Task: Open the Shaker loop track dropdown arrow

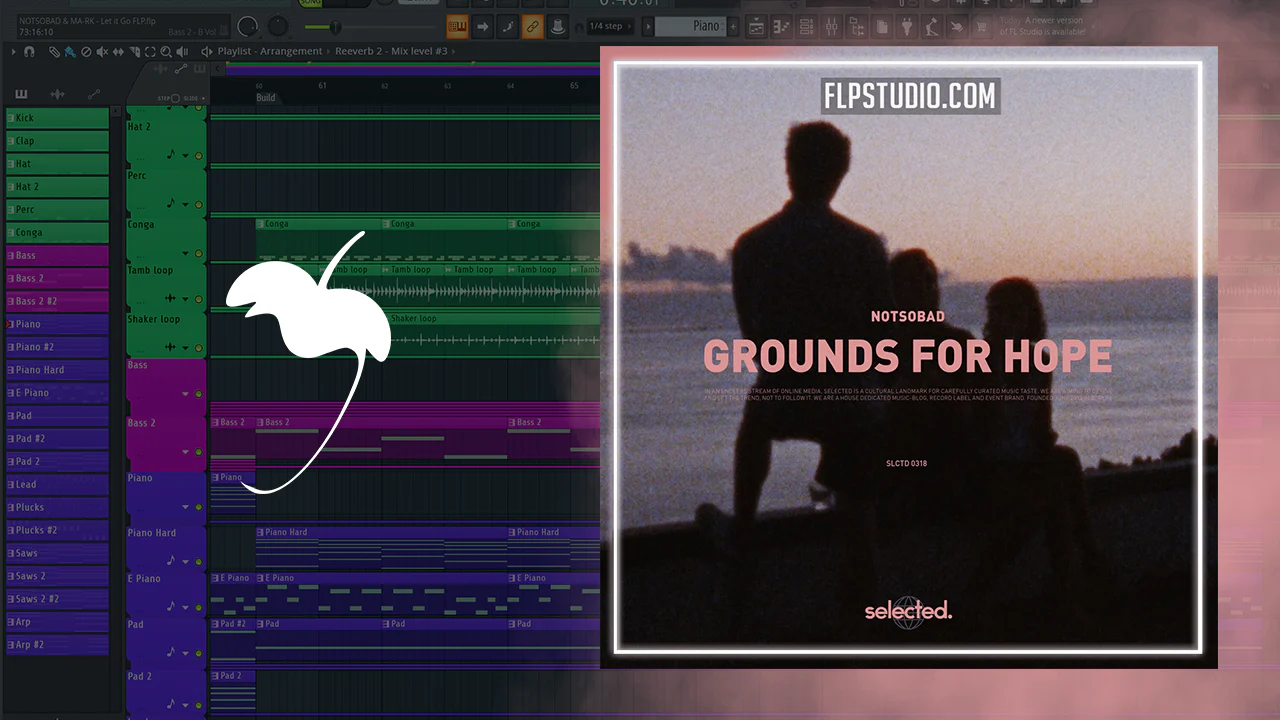Action: [185, 348]
